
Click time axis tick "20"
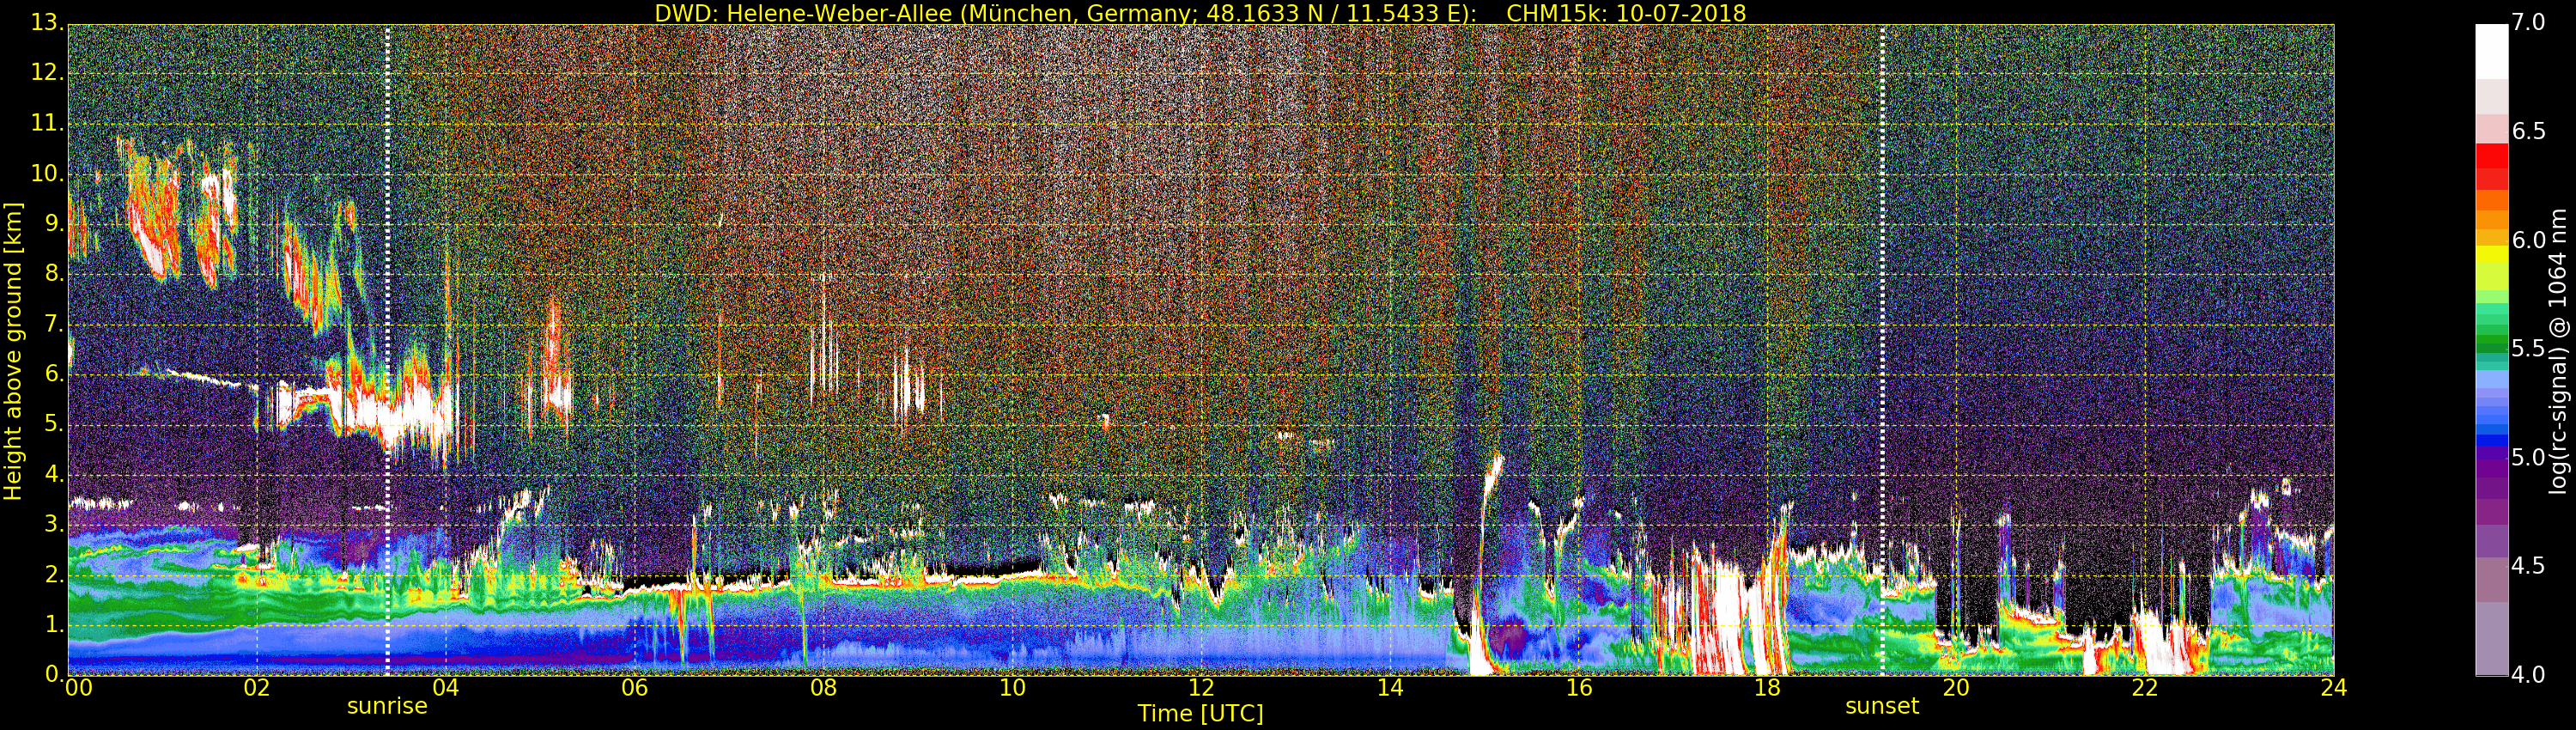coord(1956,688)
